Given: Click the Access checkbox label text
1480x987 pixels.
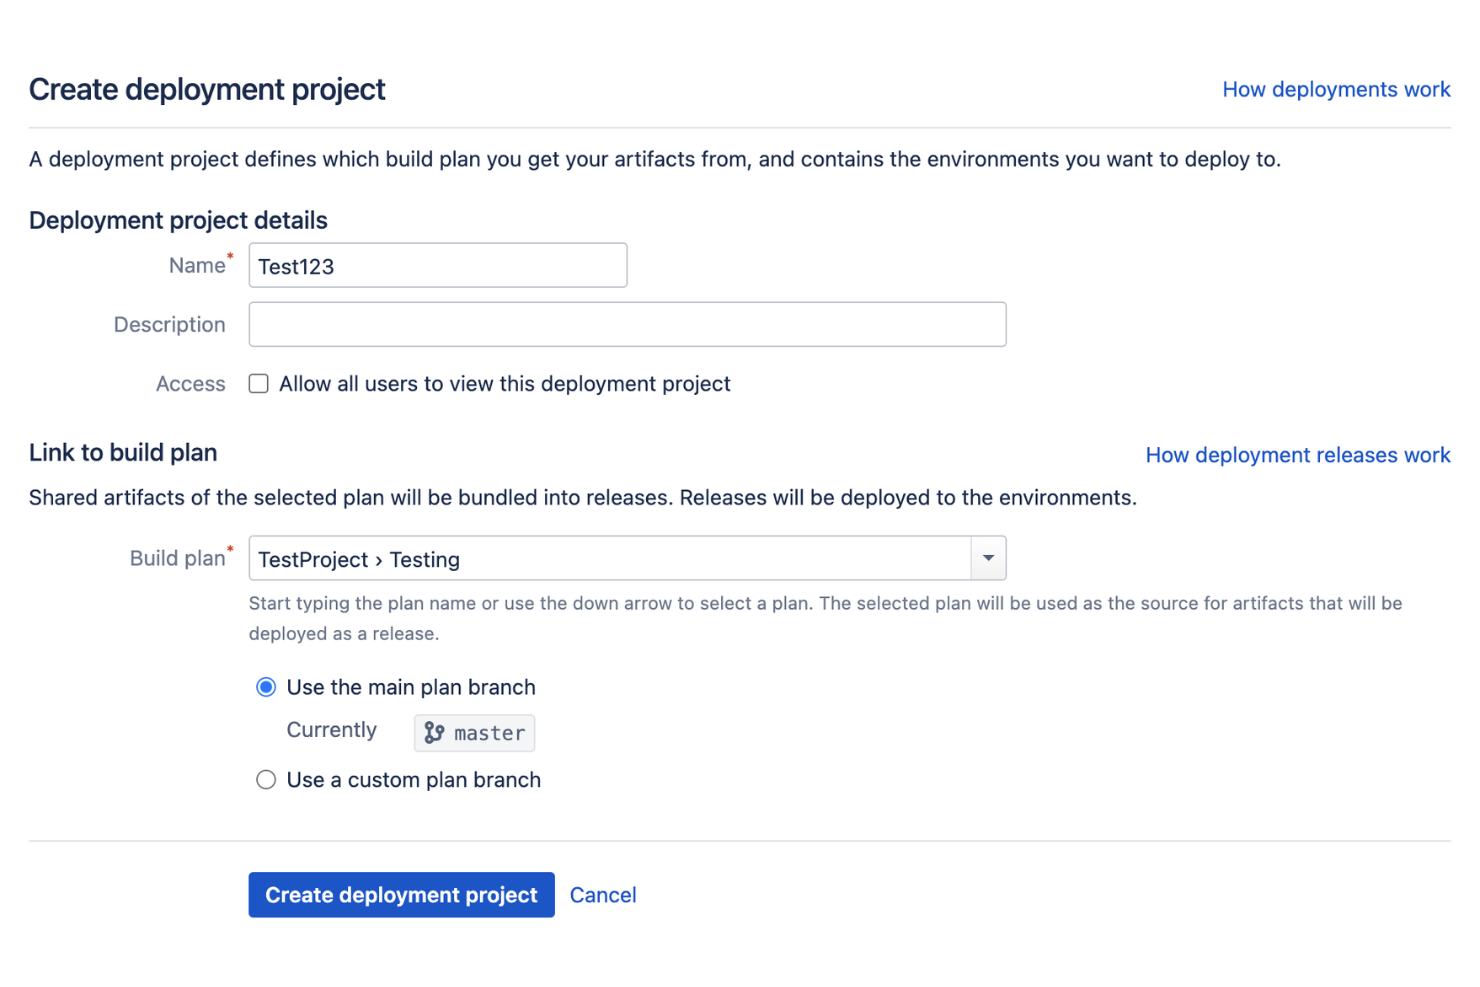Looking at the screenshot, I should [x=504, y=383].
